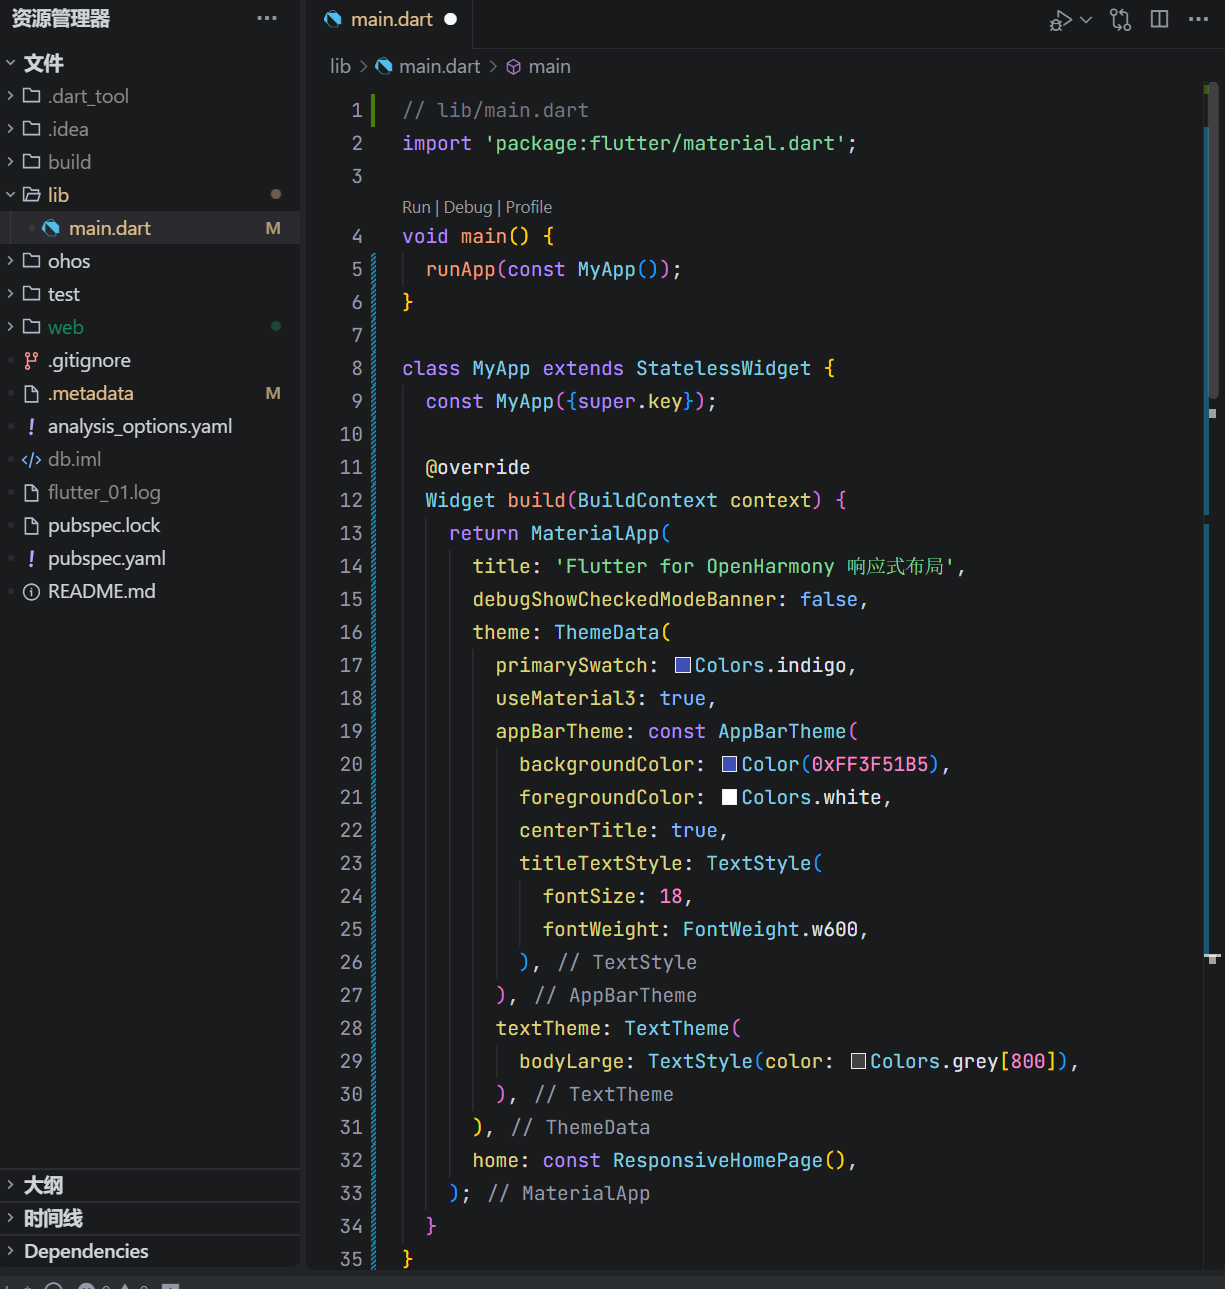Open pubspec.yaml file
This screenshot has height=1289, width=1225.
[x=150, y=558]
